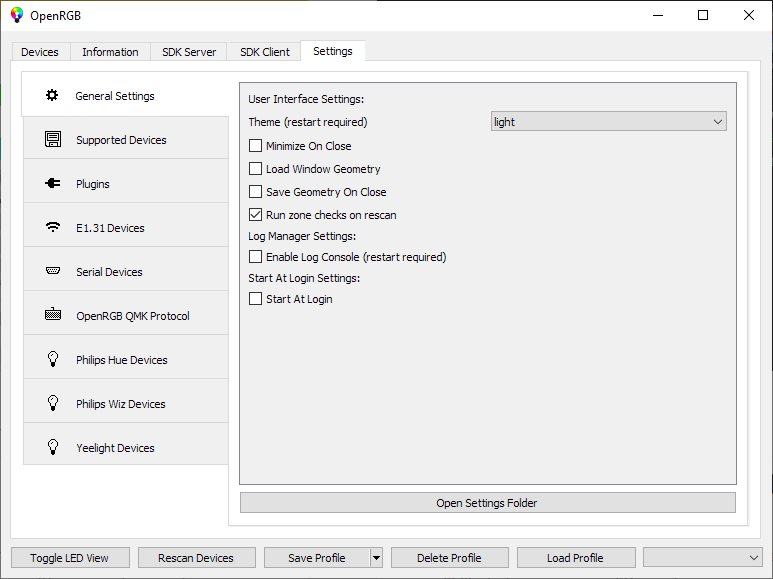
Task: Open OpenRGB QMK Protocol keyboard icon
Action: click(x=53, y=316)
